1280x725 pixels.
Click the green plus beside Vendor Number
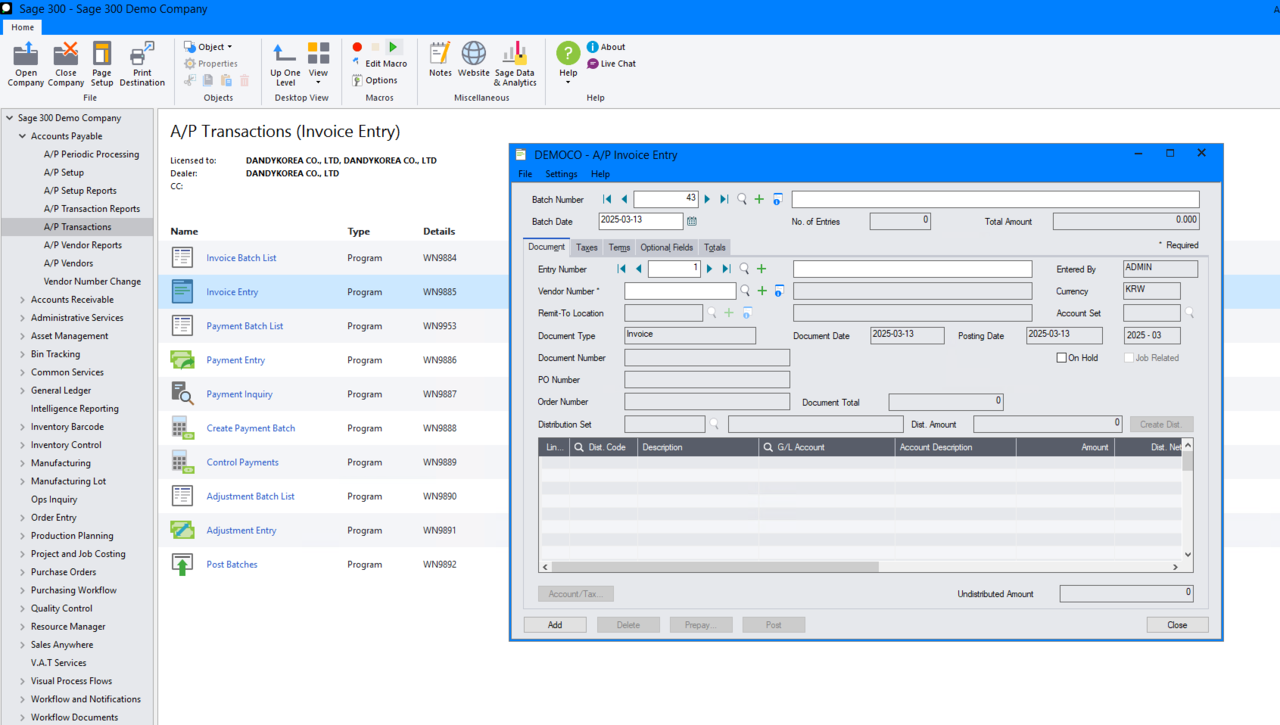(x=762, y=291)
